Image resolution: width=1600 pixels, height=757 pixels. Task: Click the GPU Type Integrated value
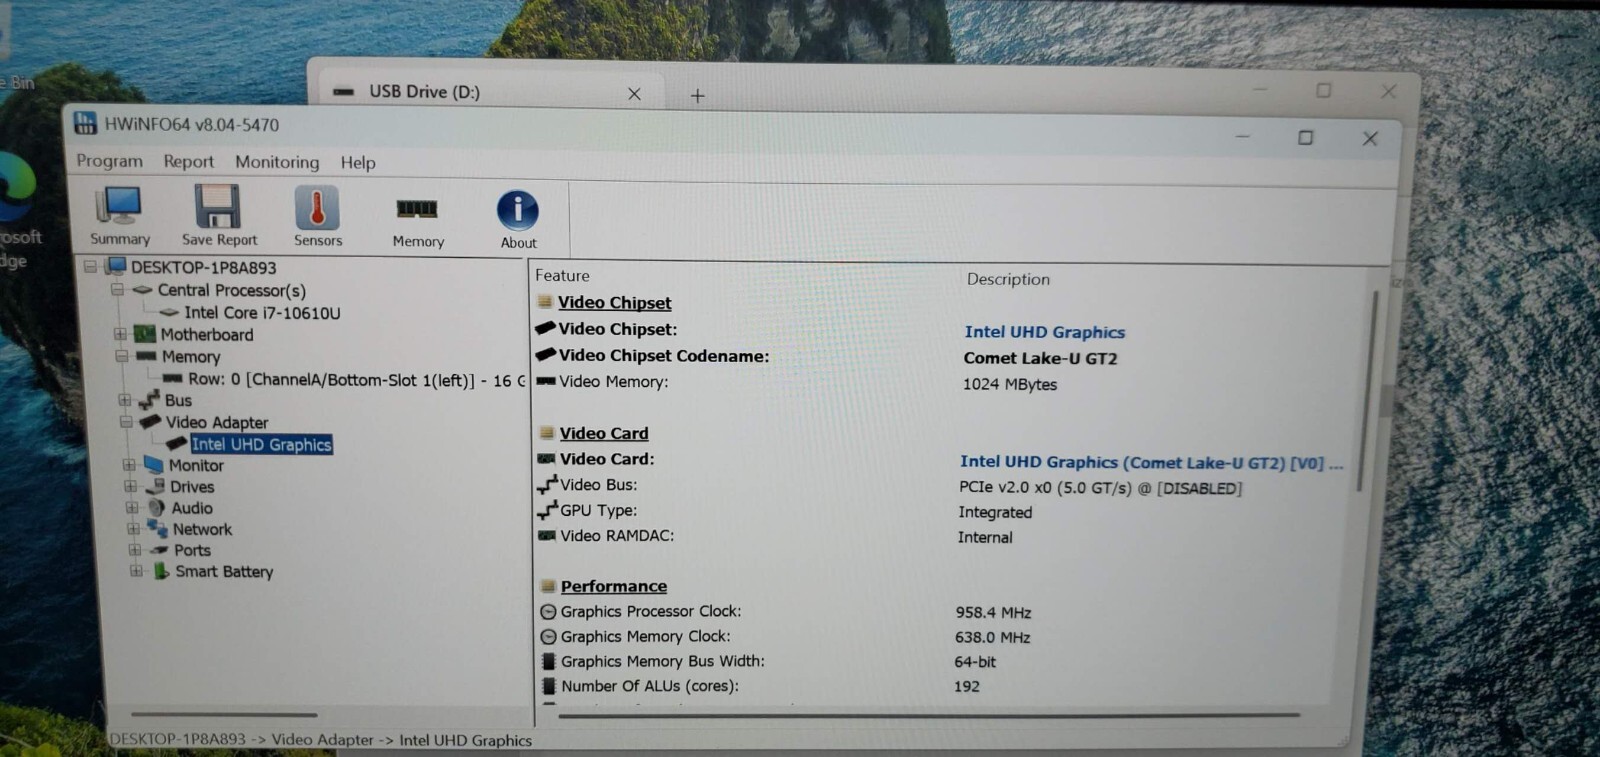click(995, 512)
